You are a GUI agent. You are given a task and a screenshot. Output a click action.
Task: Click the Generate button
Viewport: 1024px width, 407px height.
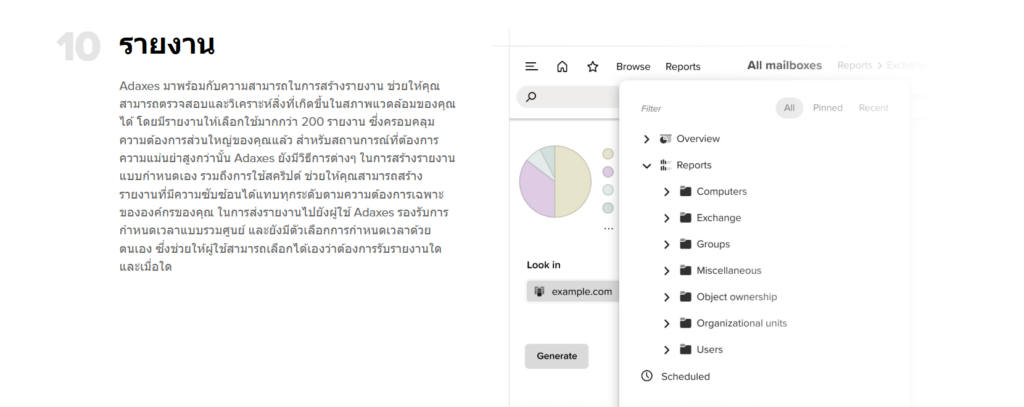point(556,356)
